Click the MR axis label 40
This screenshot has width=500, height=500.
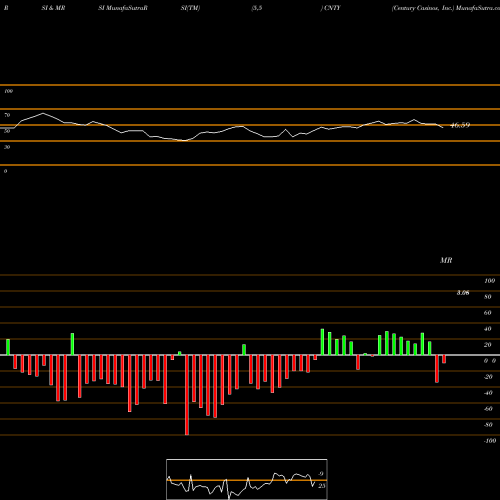coord(488,329)
